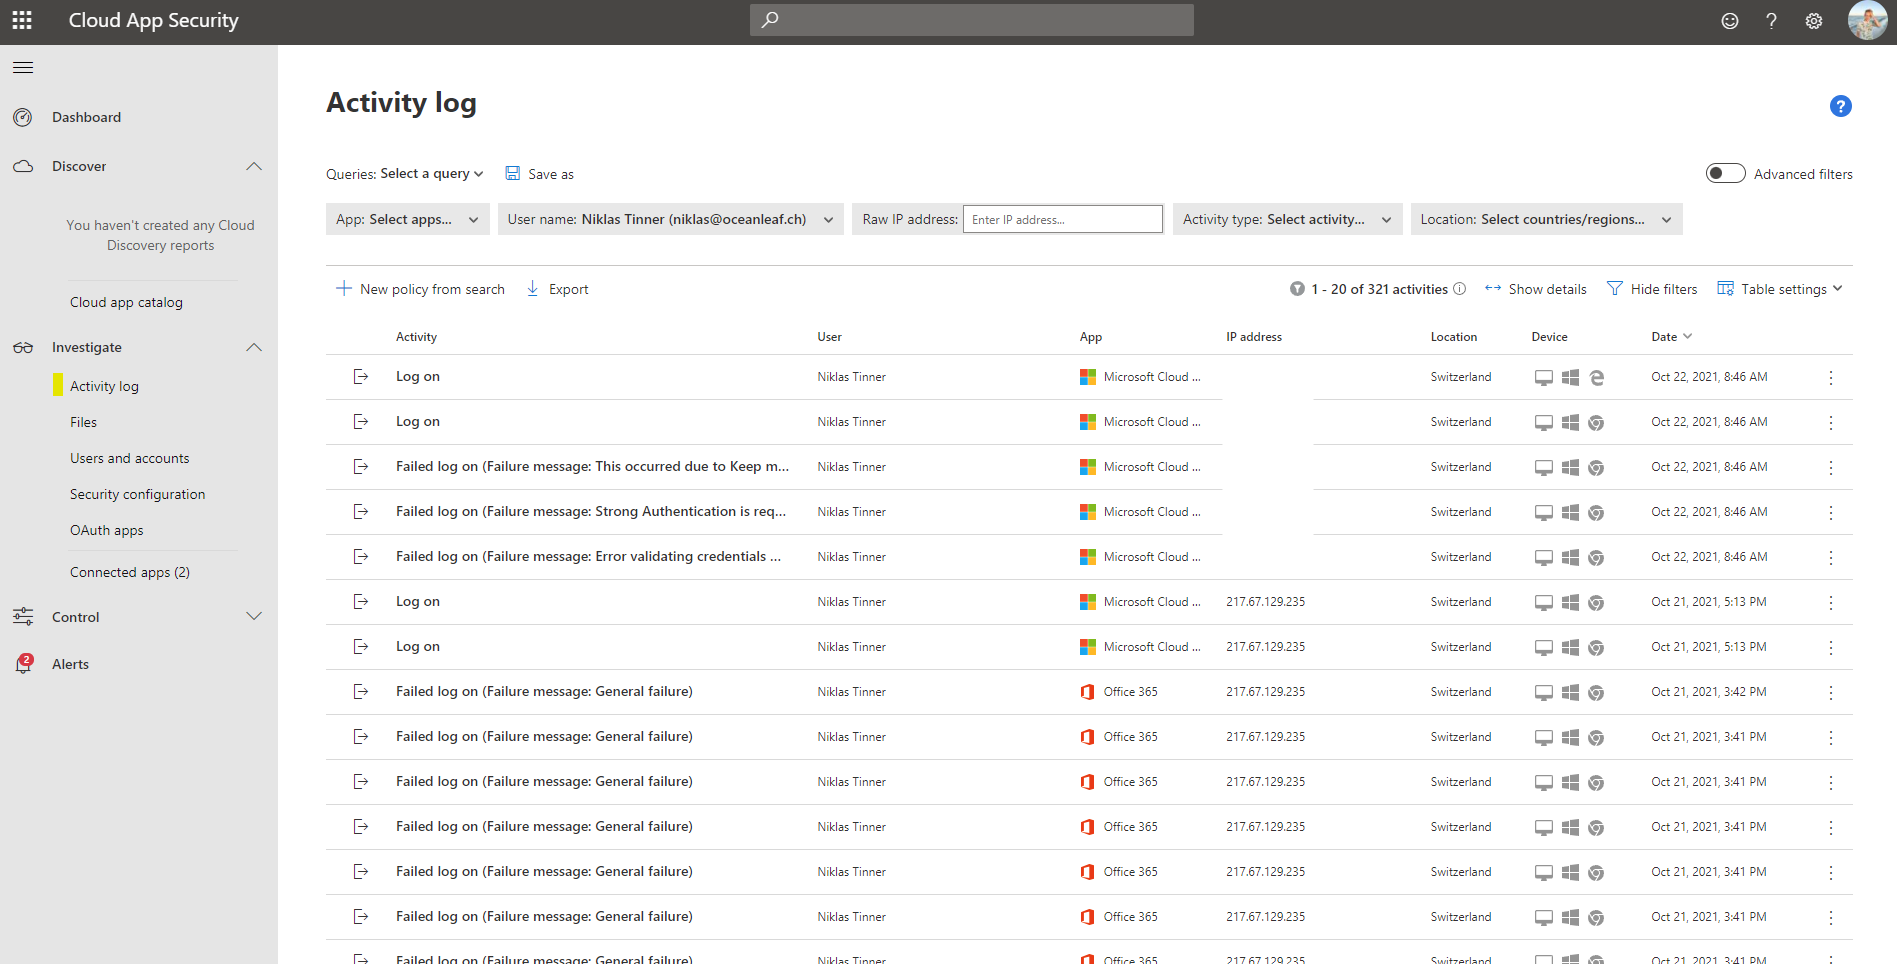Click the Control sliders icon

[x=23, y=617]
